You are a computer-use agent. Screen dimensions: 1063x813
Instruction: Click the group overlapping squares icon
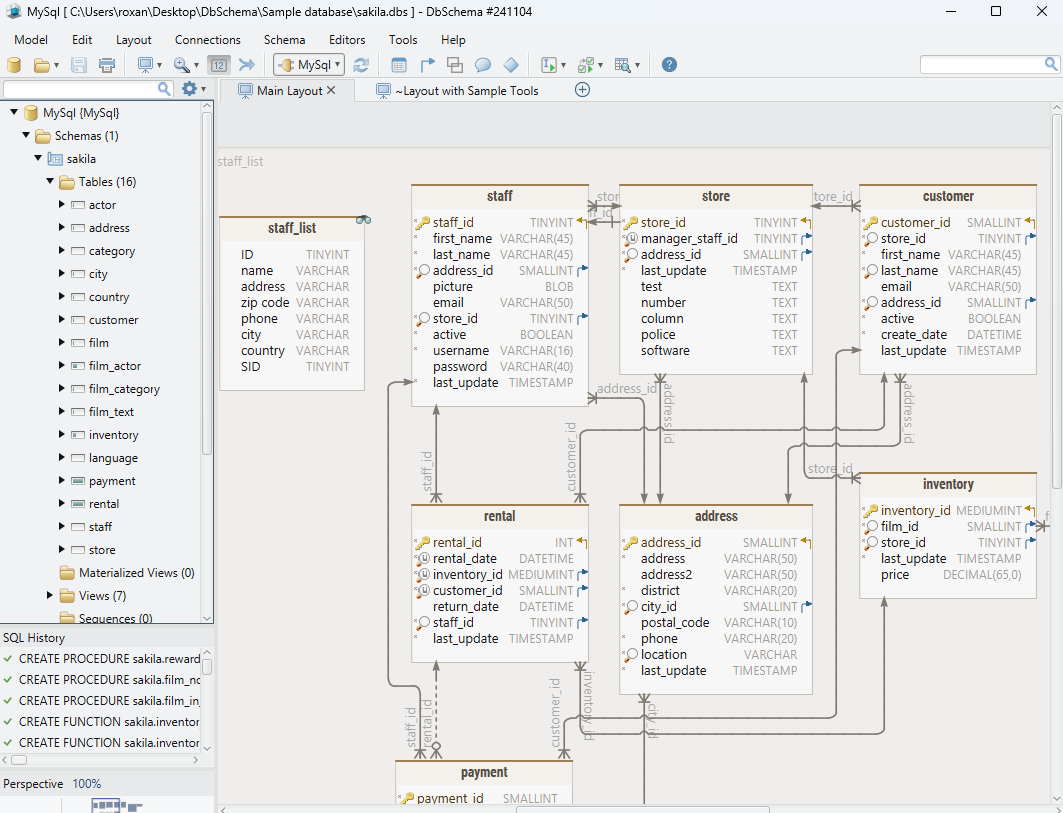(x=455, y=65)
